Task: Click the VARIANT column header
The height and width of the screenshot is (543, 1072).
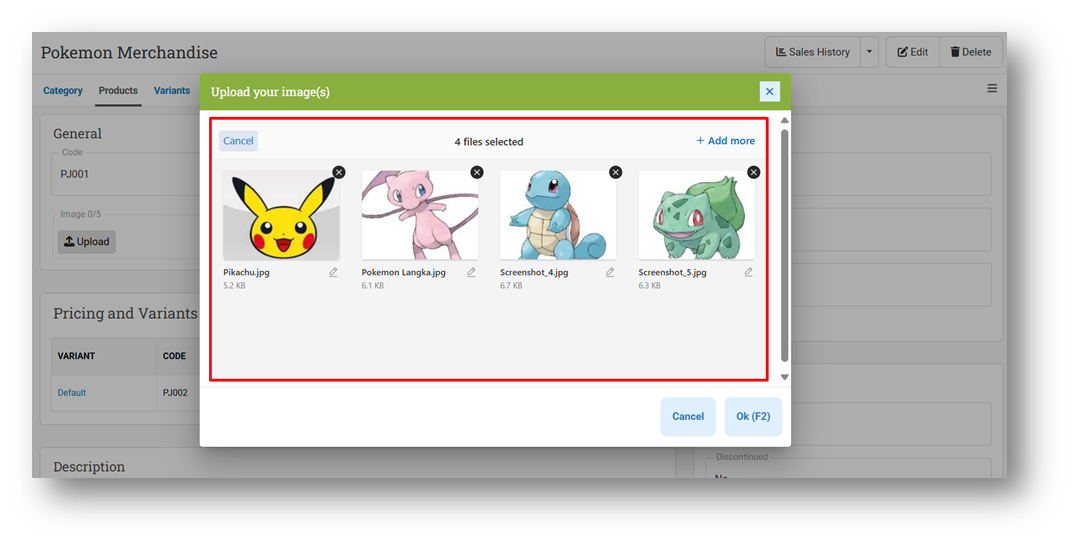Action: pos(76,356)
